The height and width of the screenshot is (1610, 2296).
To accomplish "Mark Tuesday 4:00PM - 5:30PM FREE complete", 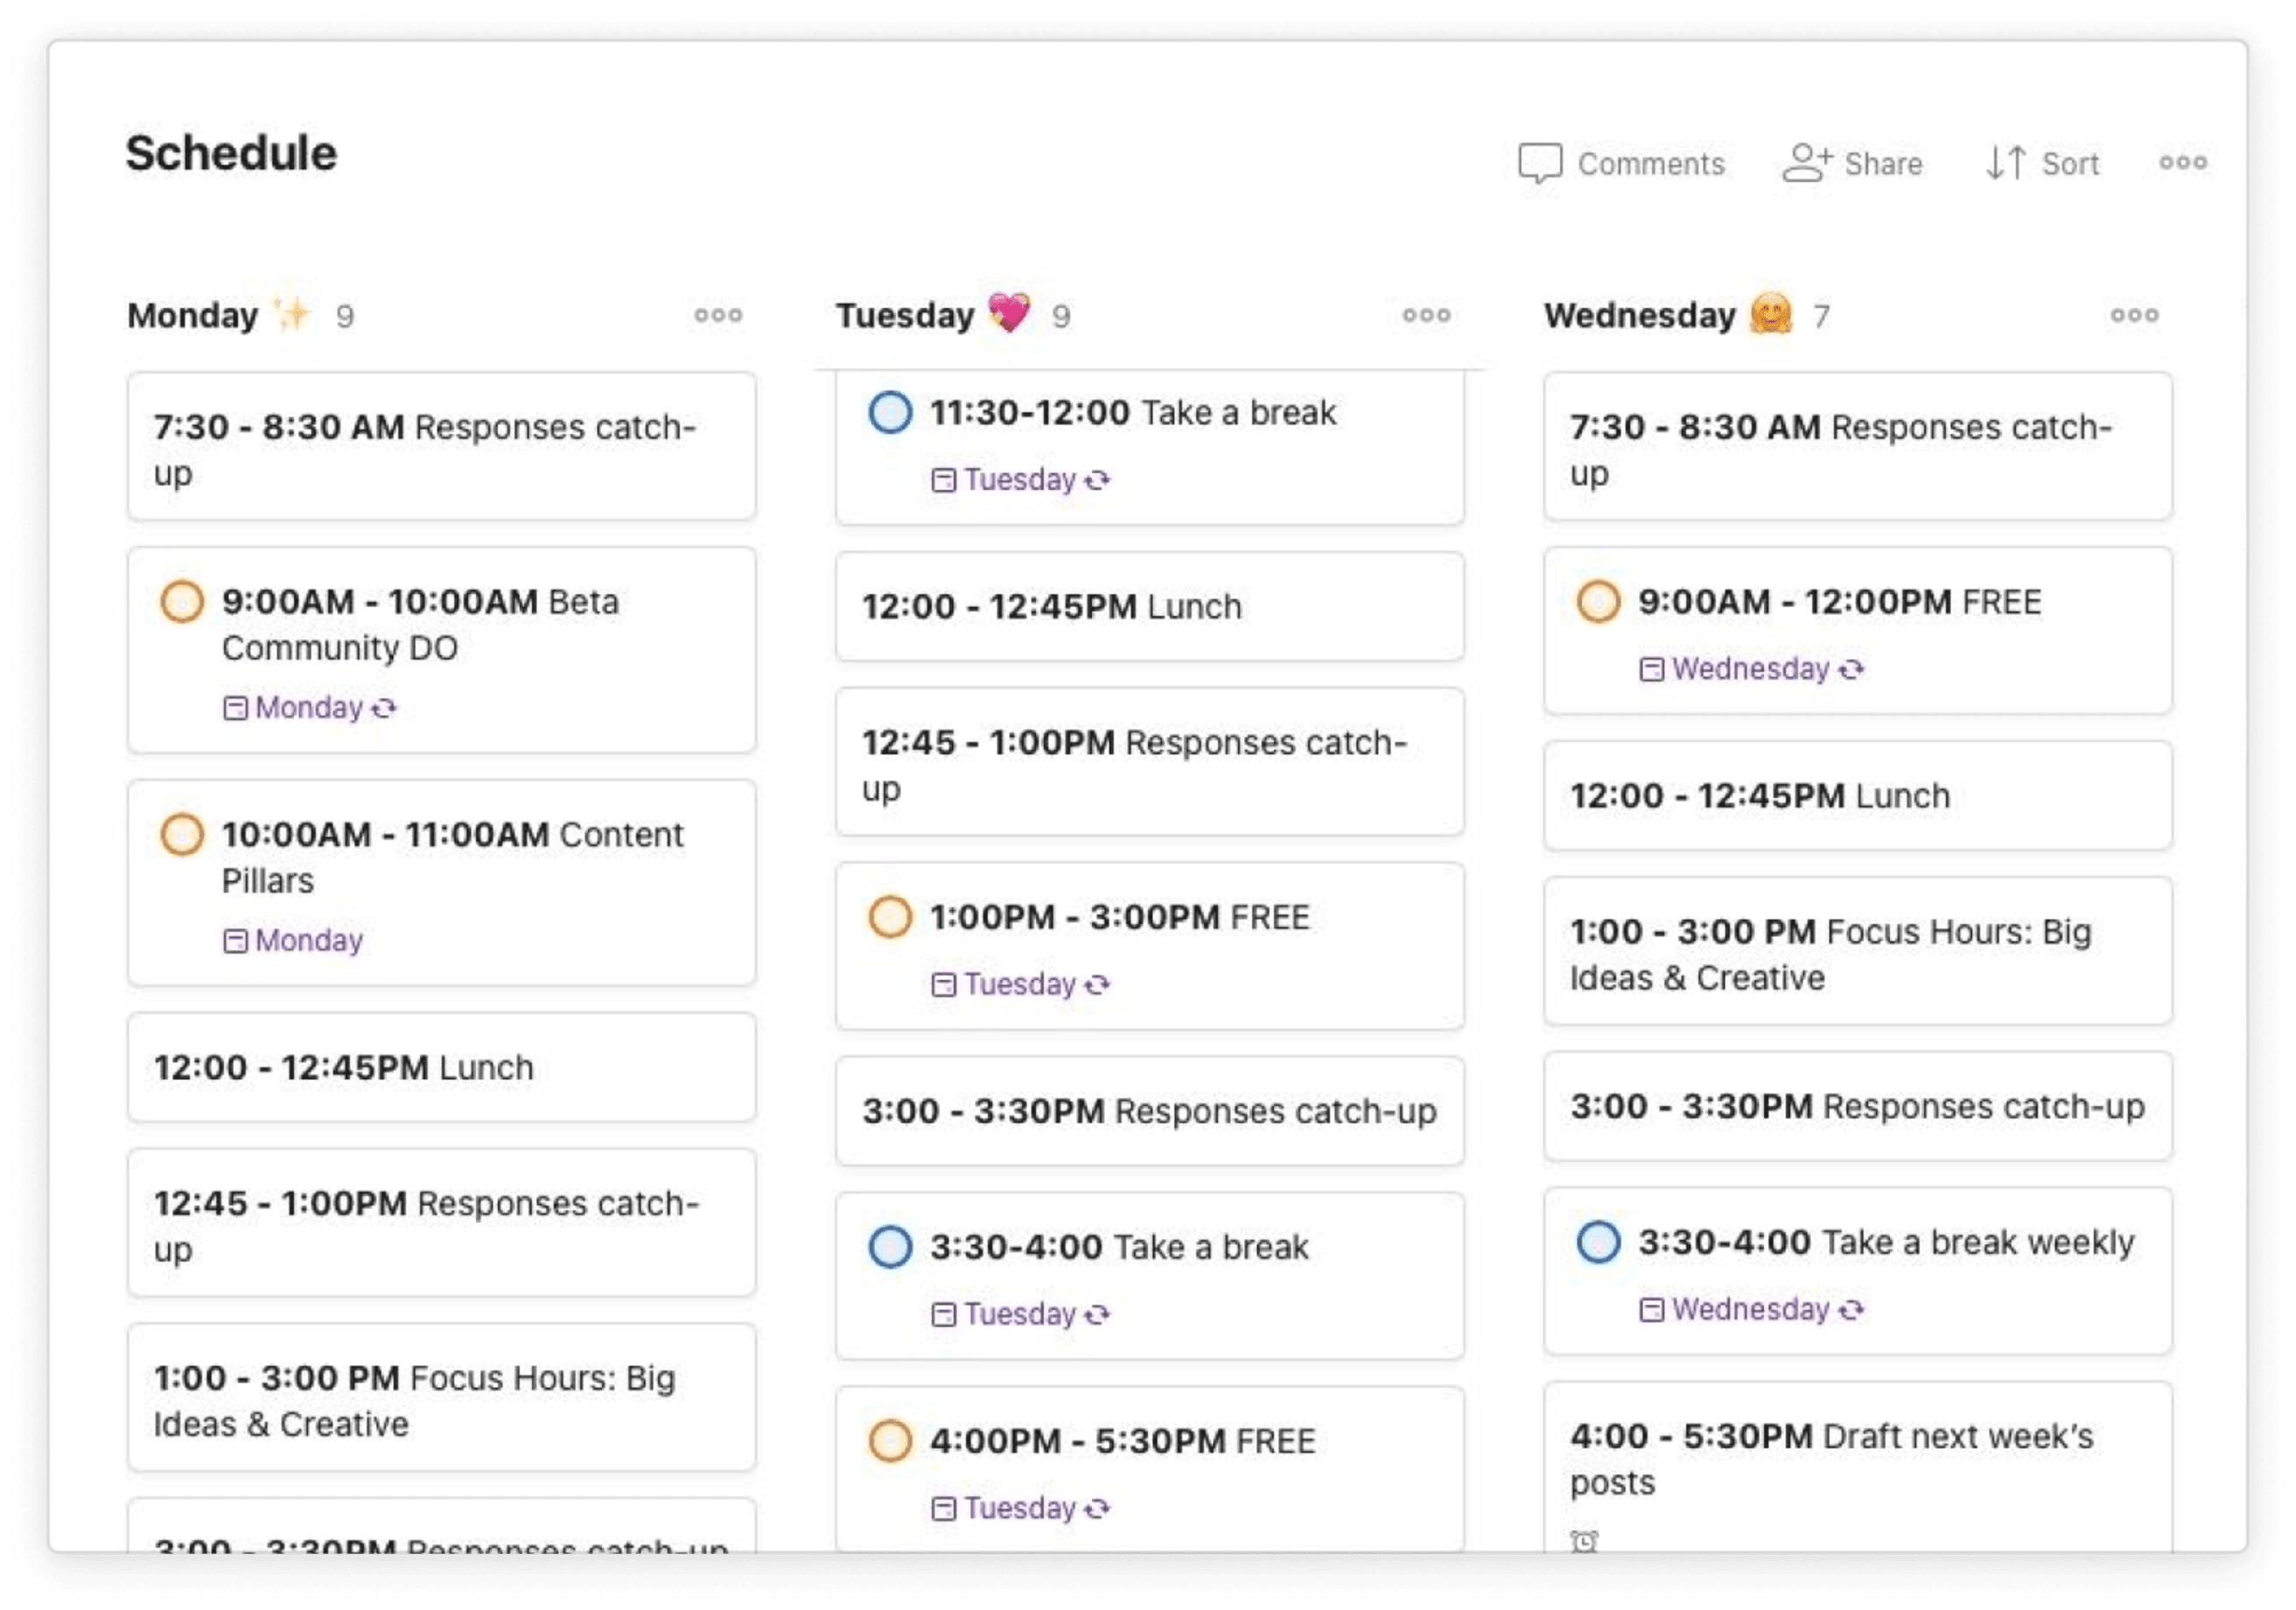I will [890, 1441].
